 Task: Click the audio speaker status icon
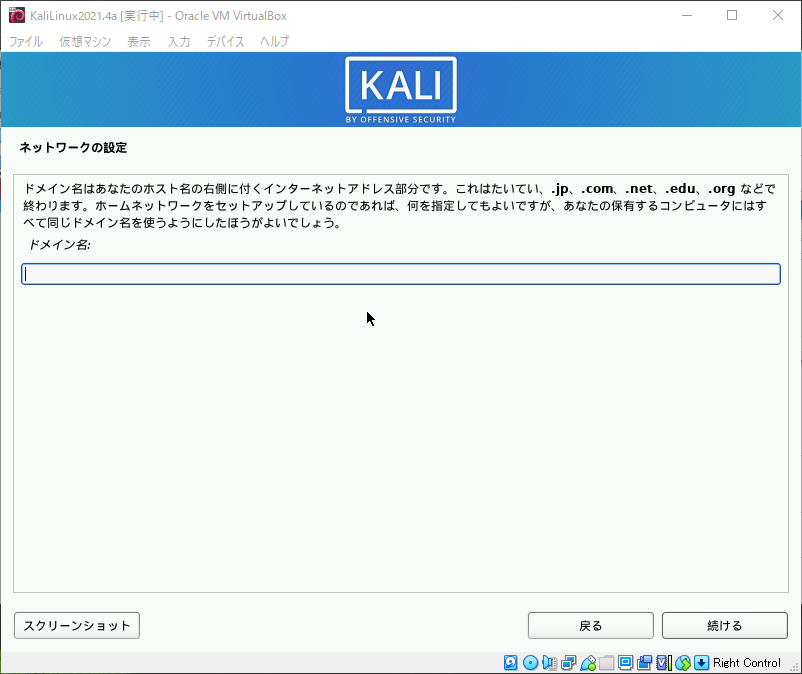tap(549, 663)
